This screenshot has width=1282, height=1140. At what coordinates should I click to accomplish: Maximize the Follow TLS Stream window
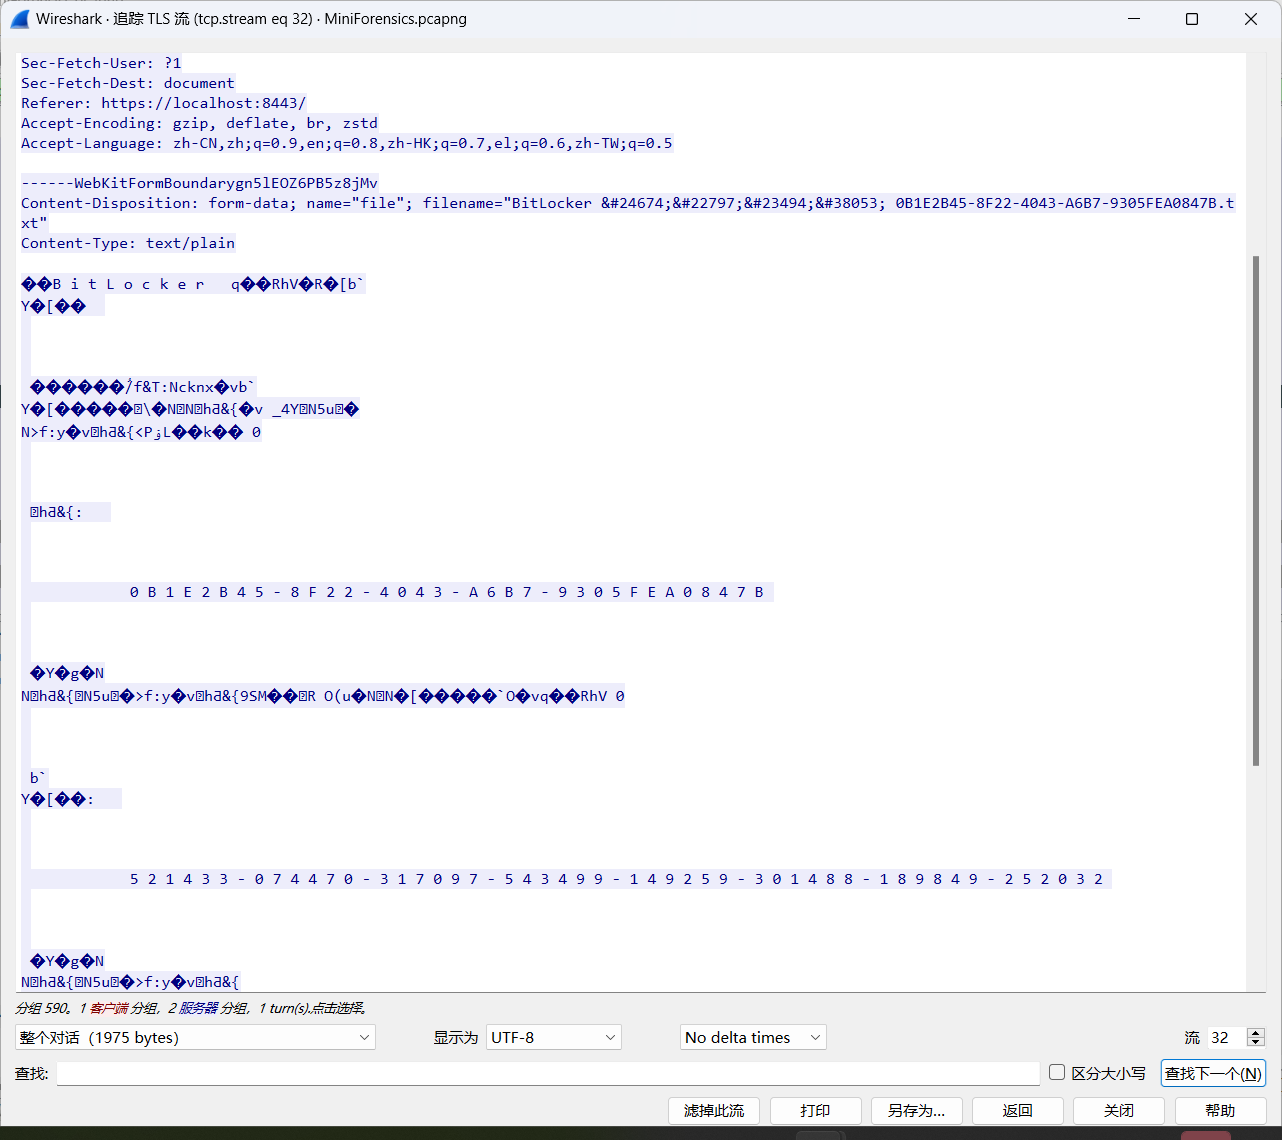(x=1192, y=19)
